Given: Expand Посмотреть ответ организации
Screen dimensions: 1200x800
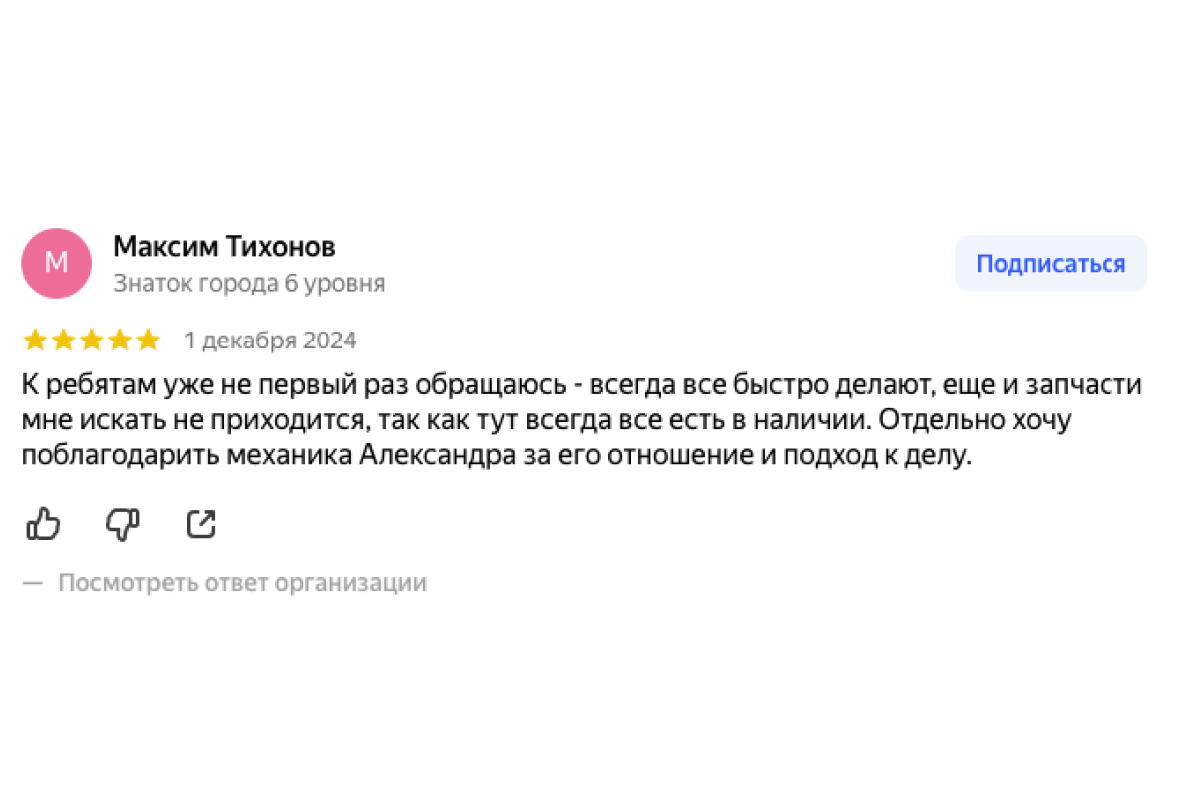Looking at the screenshot, I should (242, 583).
